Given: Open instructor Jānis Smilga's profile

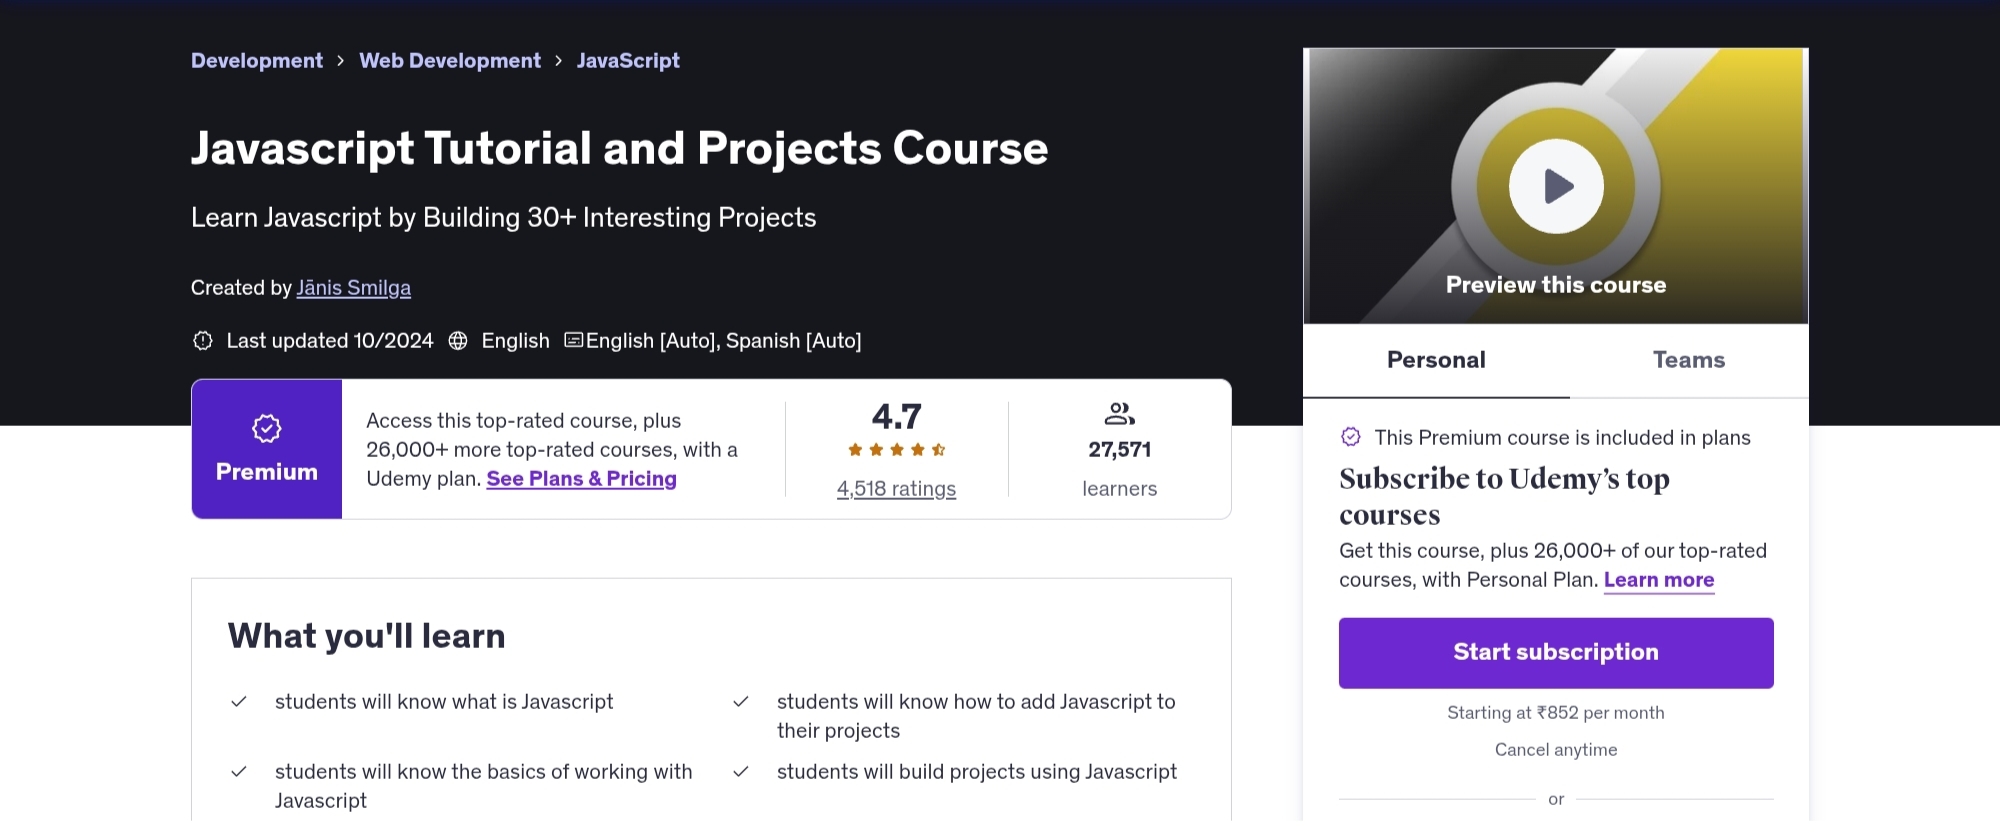Looking at the screenshot, I should point(354,287).
